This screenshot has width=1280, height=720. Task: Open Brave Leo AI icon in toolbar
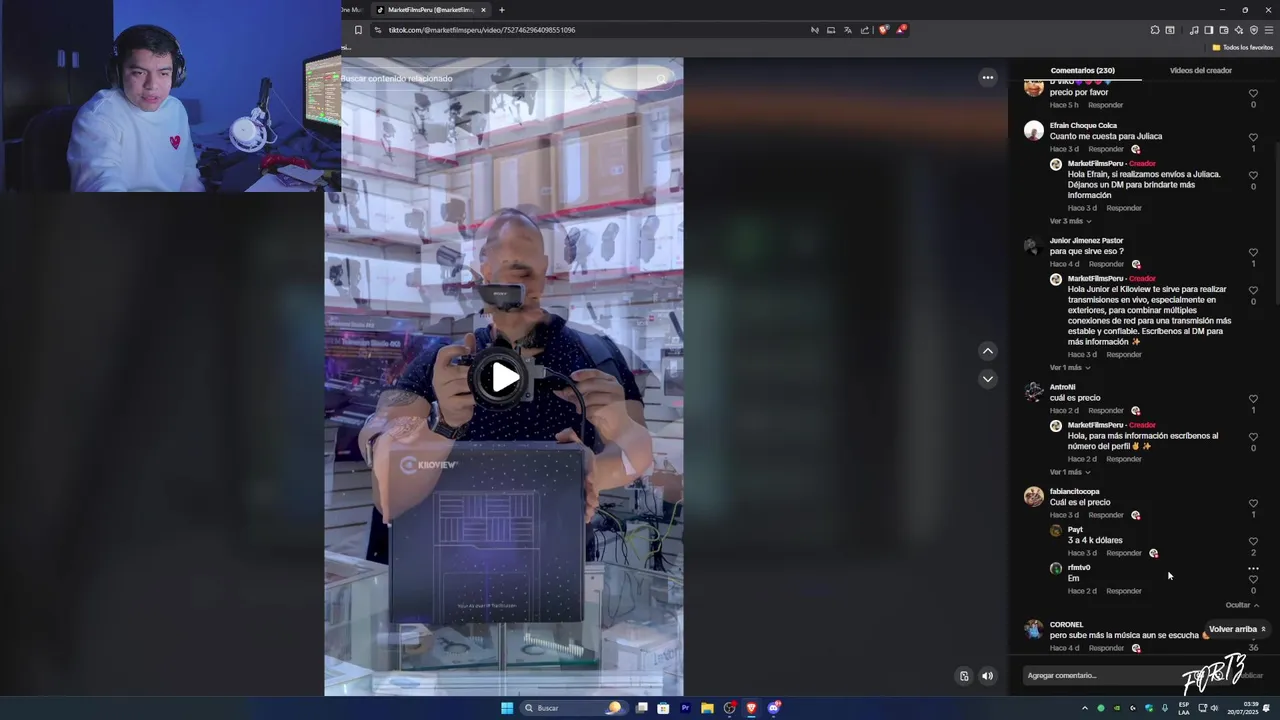coord(1239,30)
